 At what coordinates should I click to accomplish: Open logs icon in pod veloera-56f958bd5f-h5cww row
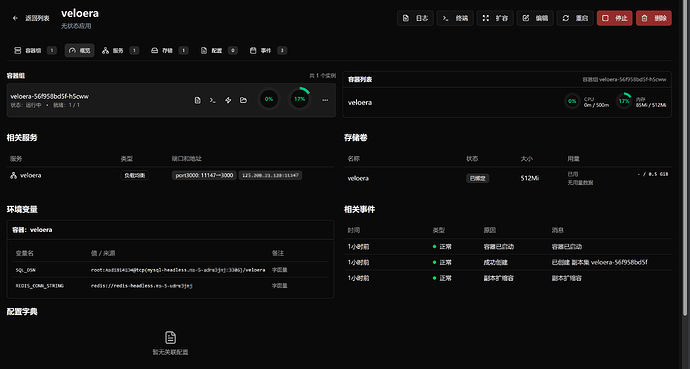[198, 100]
